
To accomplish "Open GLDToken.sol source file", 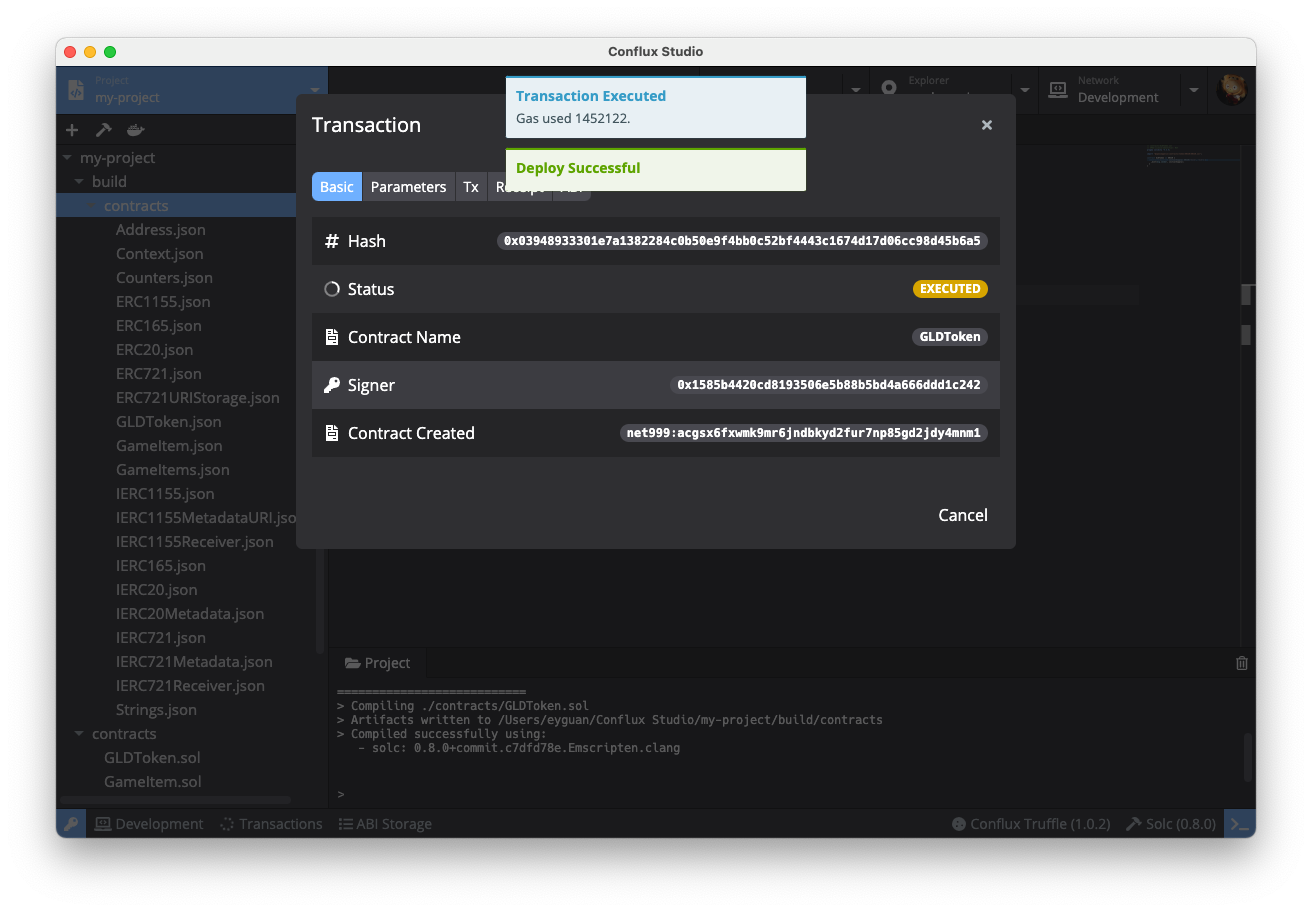I will point(152,758).
